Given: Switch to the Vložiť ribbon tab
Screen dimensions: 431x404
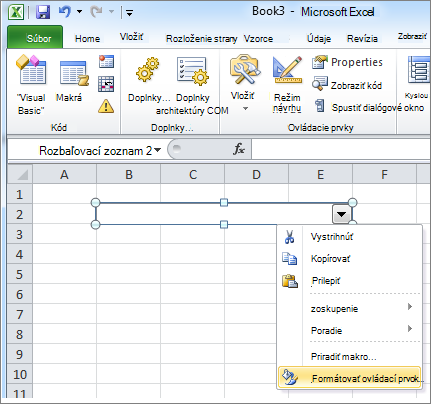Looking at the screenshot, I should coord(131,37).
